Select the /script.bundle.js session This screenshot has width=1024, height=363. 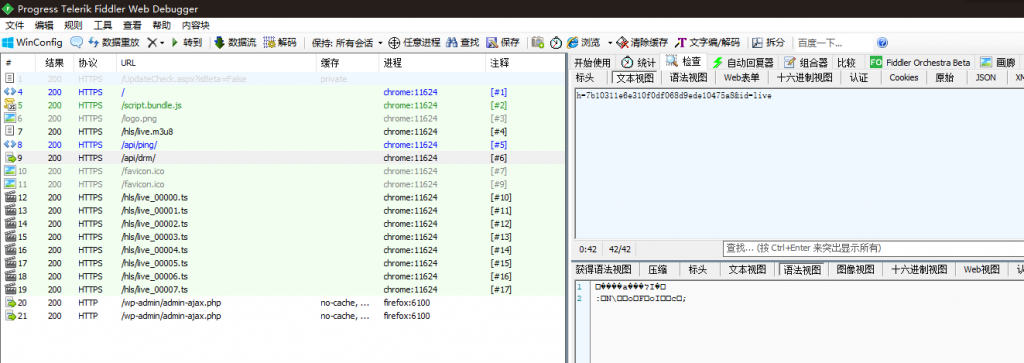(x=282, y=105)
